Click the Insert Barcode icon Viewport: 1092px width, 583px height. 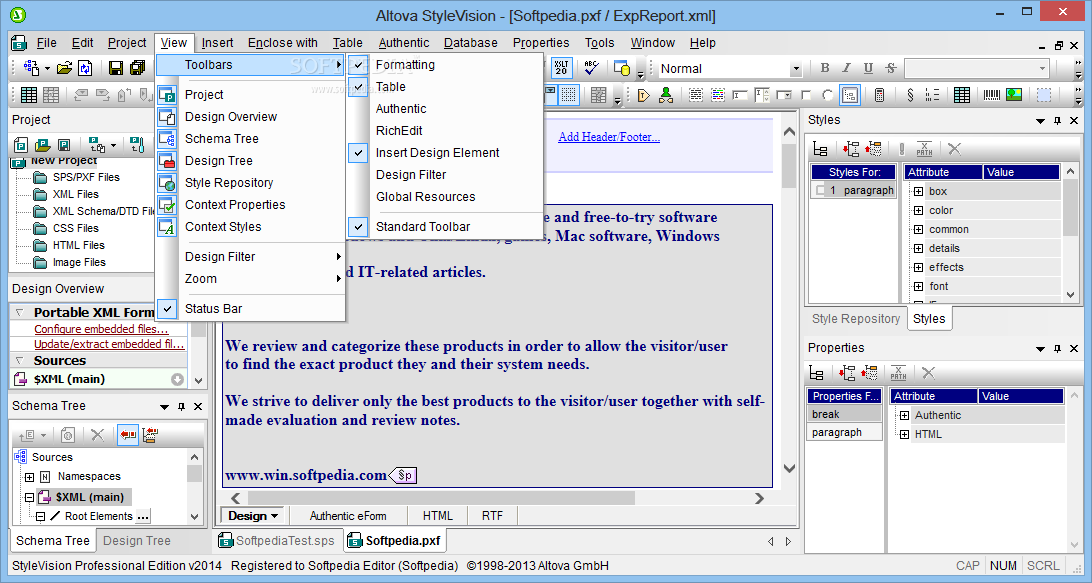992,95
